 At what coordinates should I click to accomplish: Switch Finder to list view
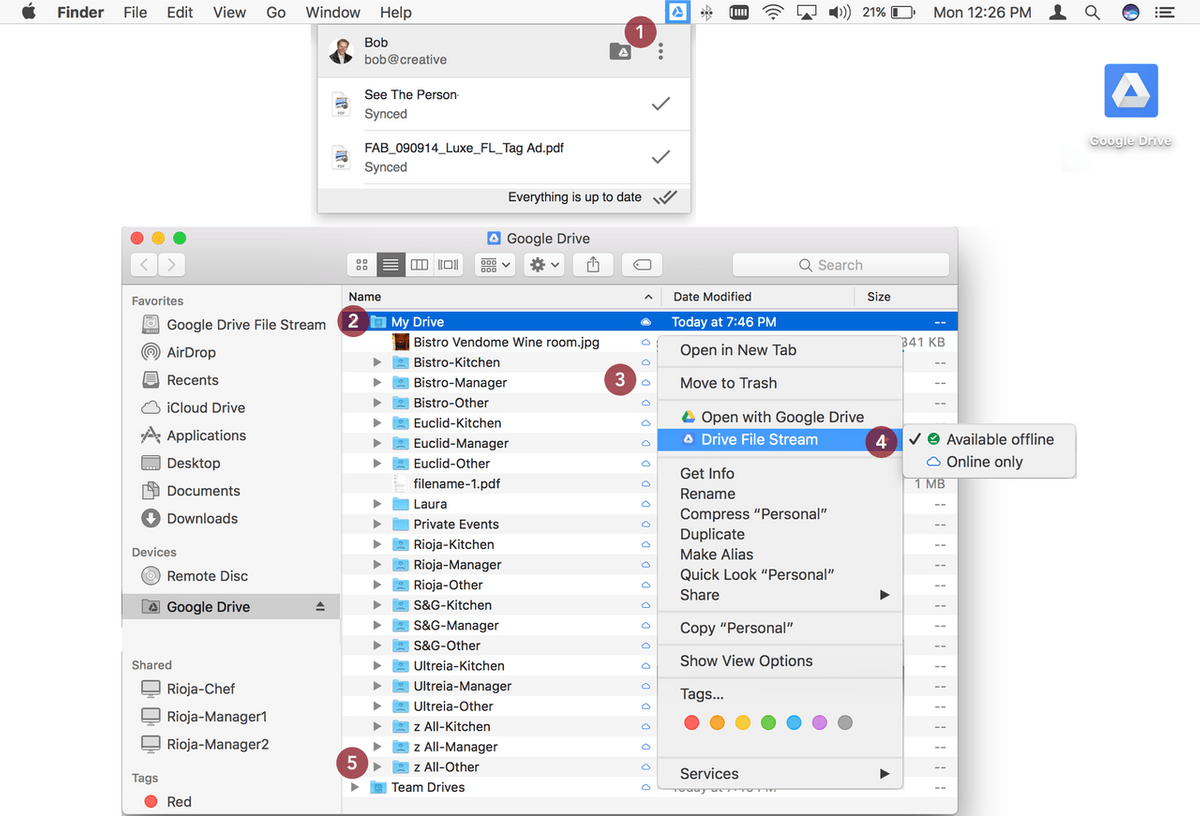pos(390,265)
